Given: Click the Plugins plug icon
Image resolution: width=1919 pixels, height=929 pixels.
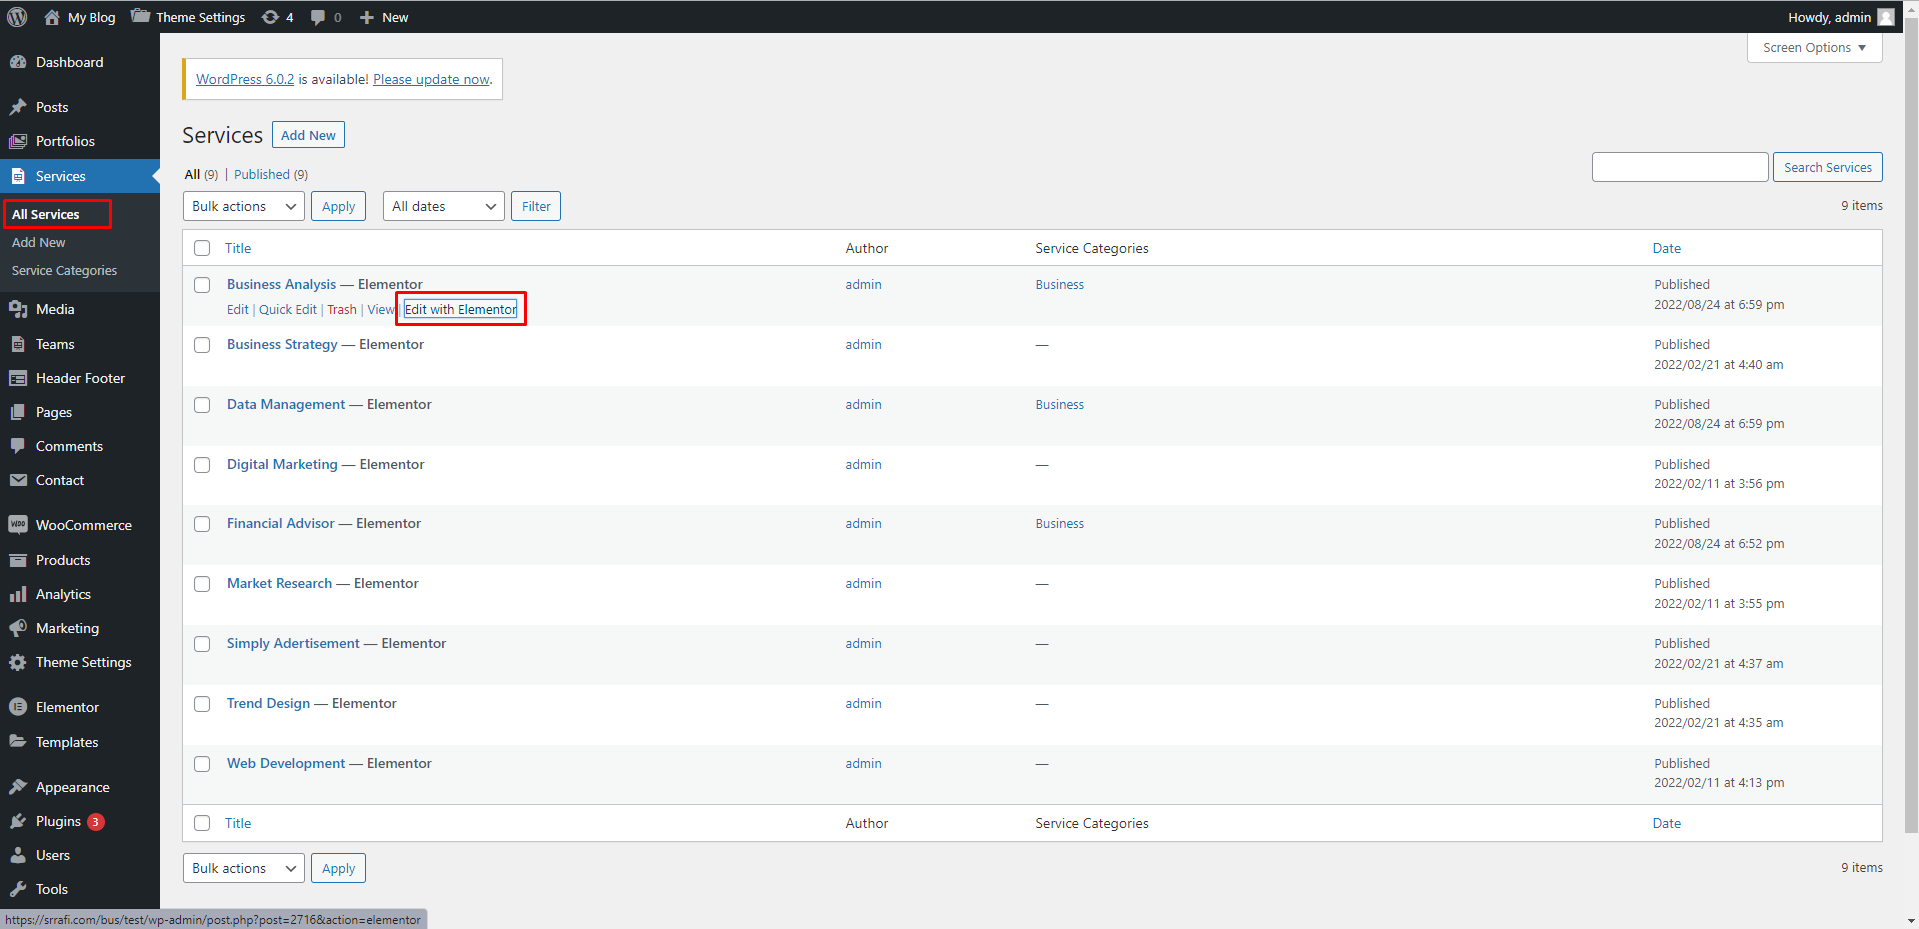Looking at the screenshot, I should 18,821.
